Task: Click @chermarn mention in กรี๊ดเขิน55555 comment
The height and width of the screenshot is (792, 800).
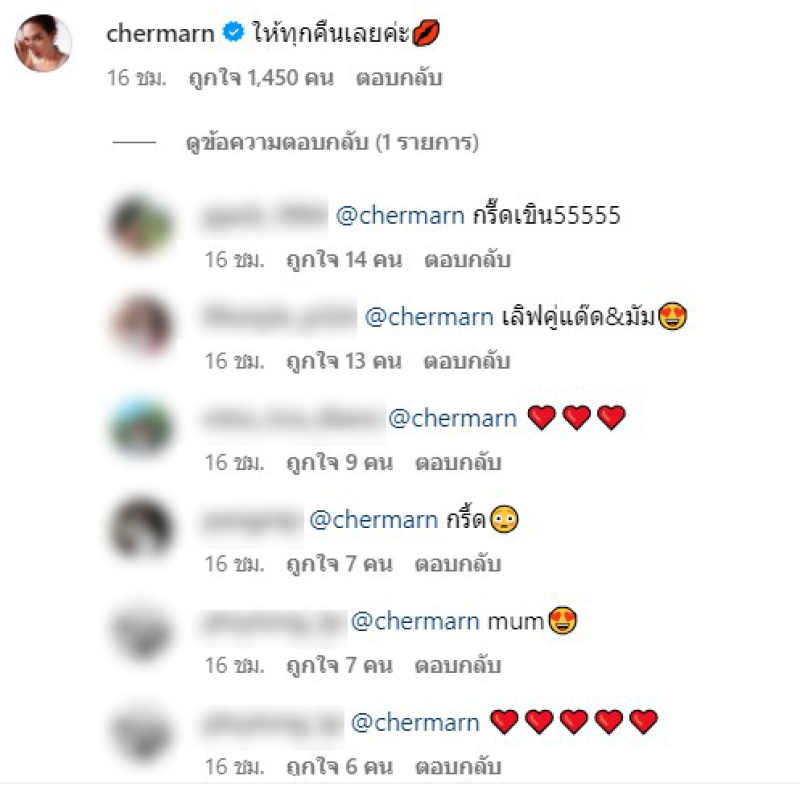Action: tap(400, 215)
